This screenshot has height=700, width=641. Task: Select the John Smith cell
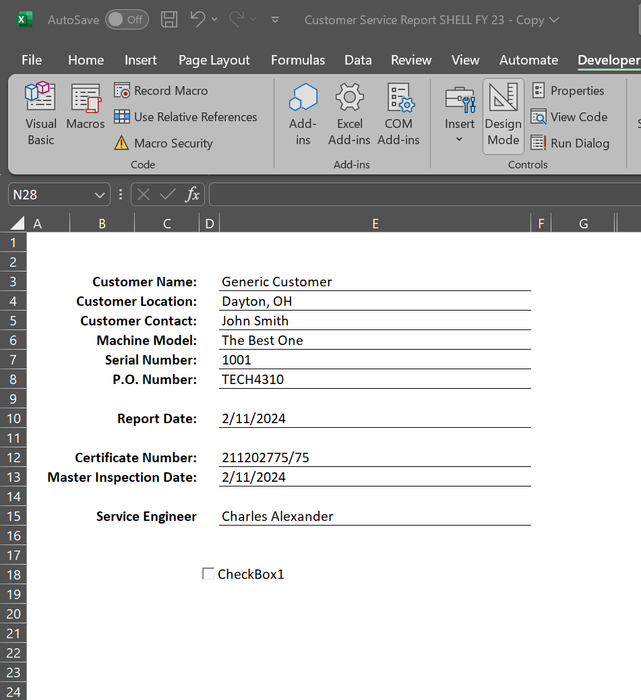(375, 321)
